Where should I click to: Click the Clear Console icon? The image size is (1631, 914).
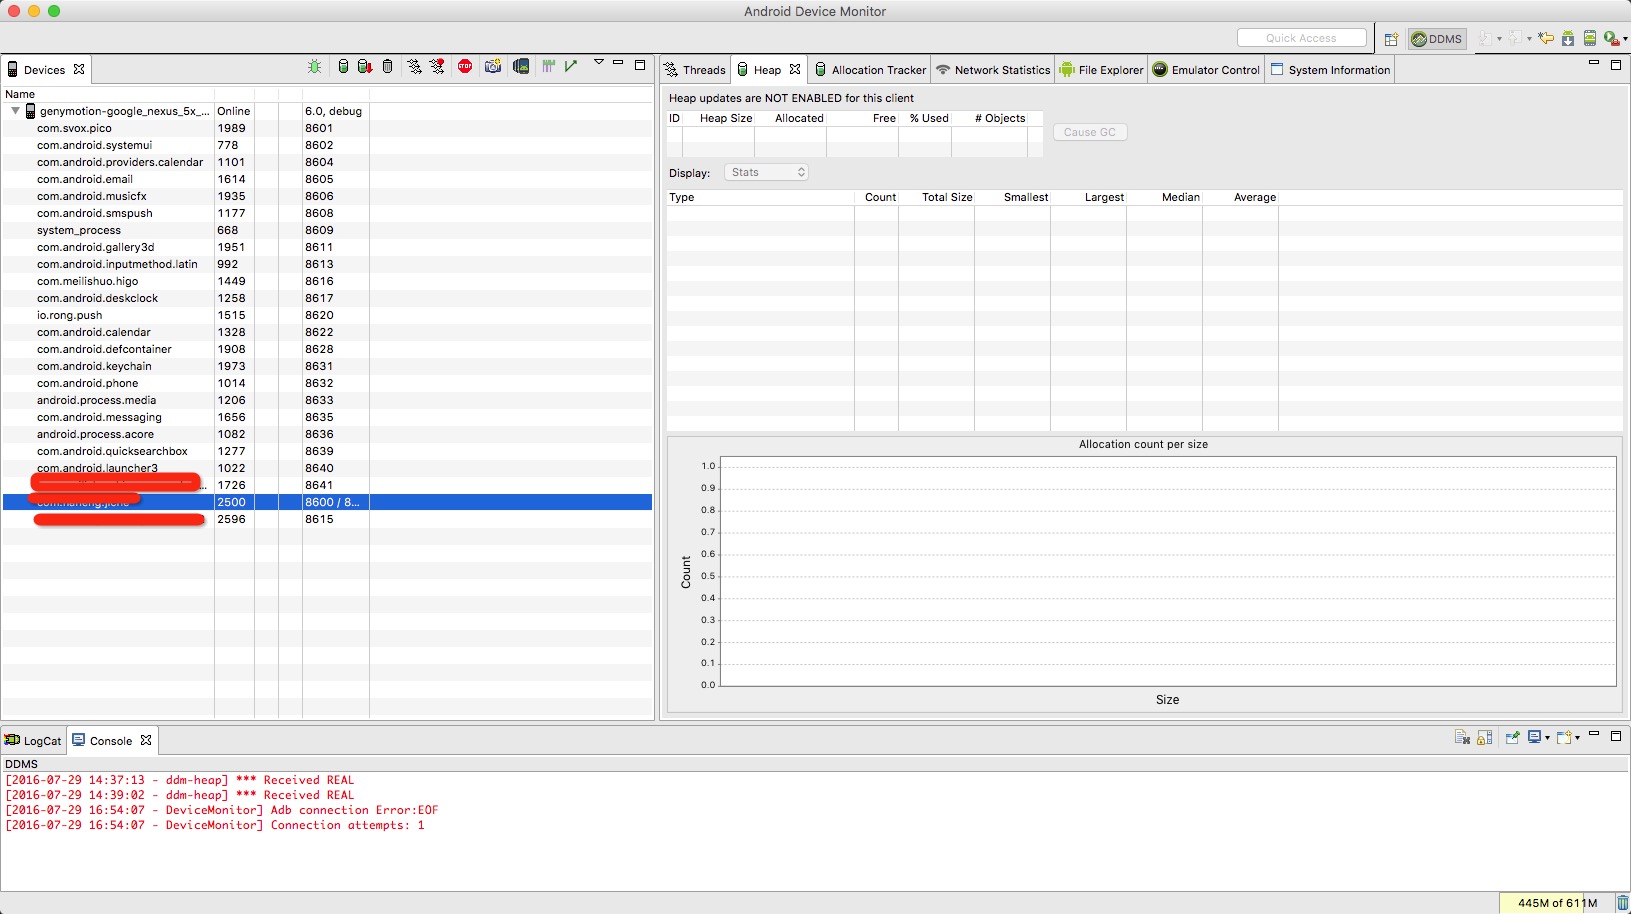click(1462, 738)
